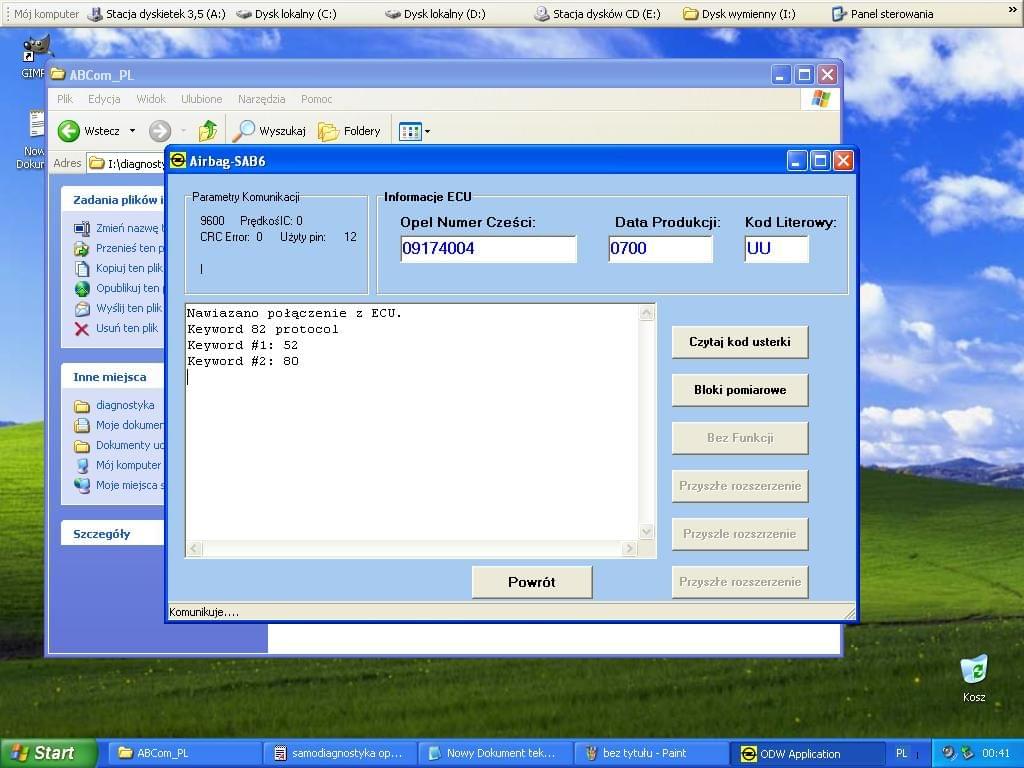This screenshot has width=1024, height=768.
Task: Switch to bez tytułu - Paint taskbar button
Action: [653, 754]
